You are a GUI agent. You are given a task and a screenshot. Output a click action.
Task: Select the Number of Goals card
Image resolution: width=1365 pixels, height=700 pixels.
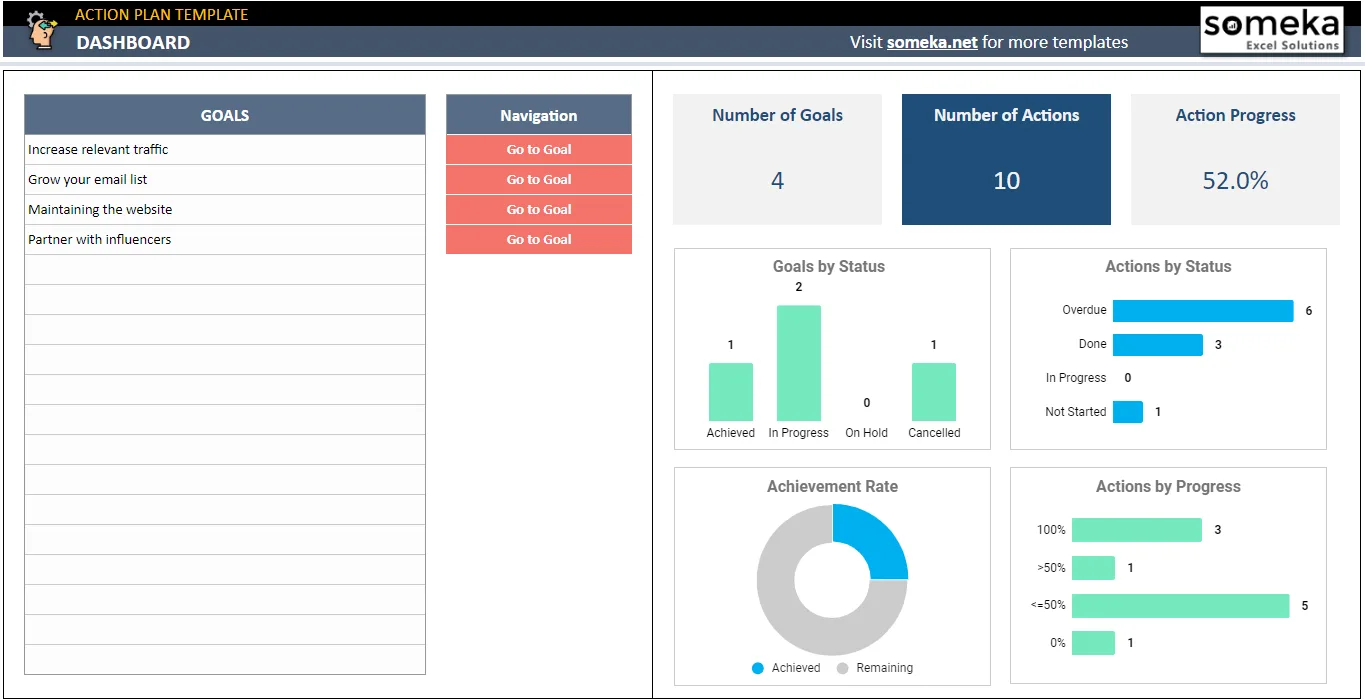click(x=777, y=159)
